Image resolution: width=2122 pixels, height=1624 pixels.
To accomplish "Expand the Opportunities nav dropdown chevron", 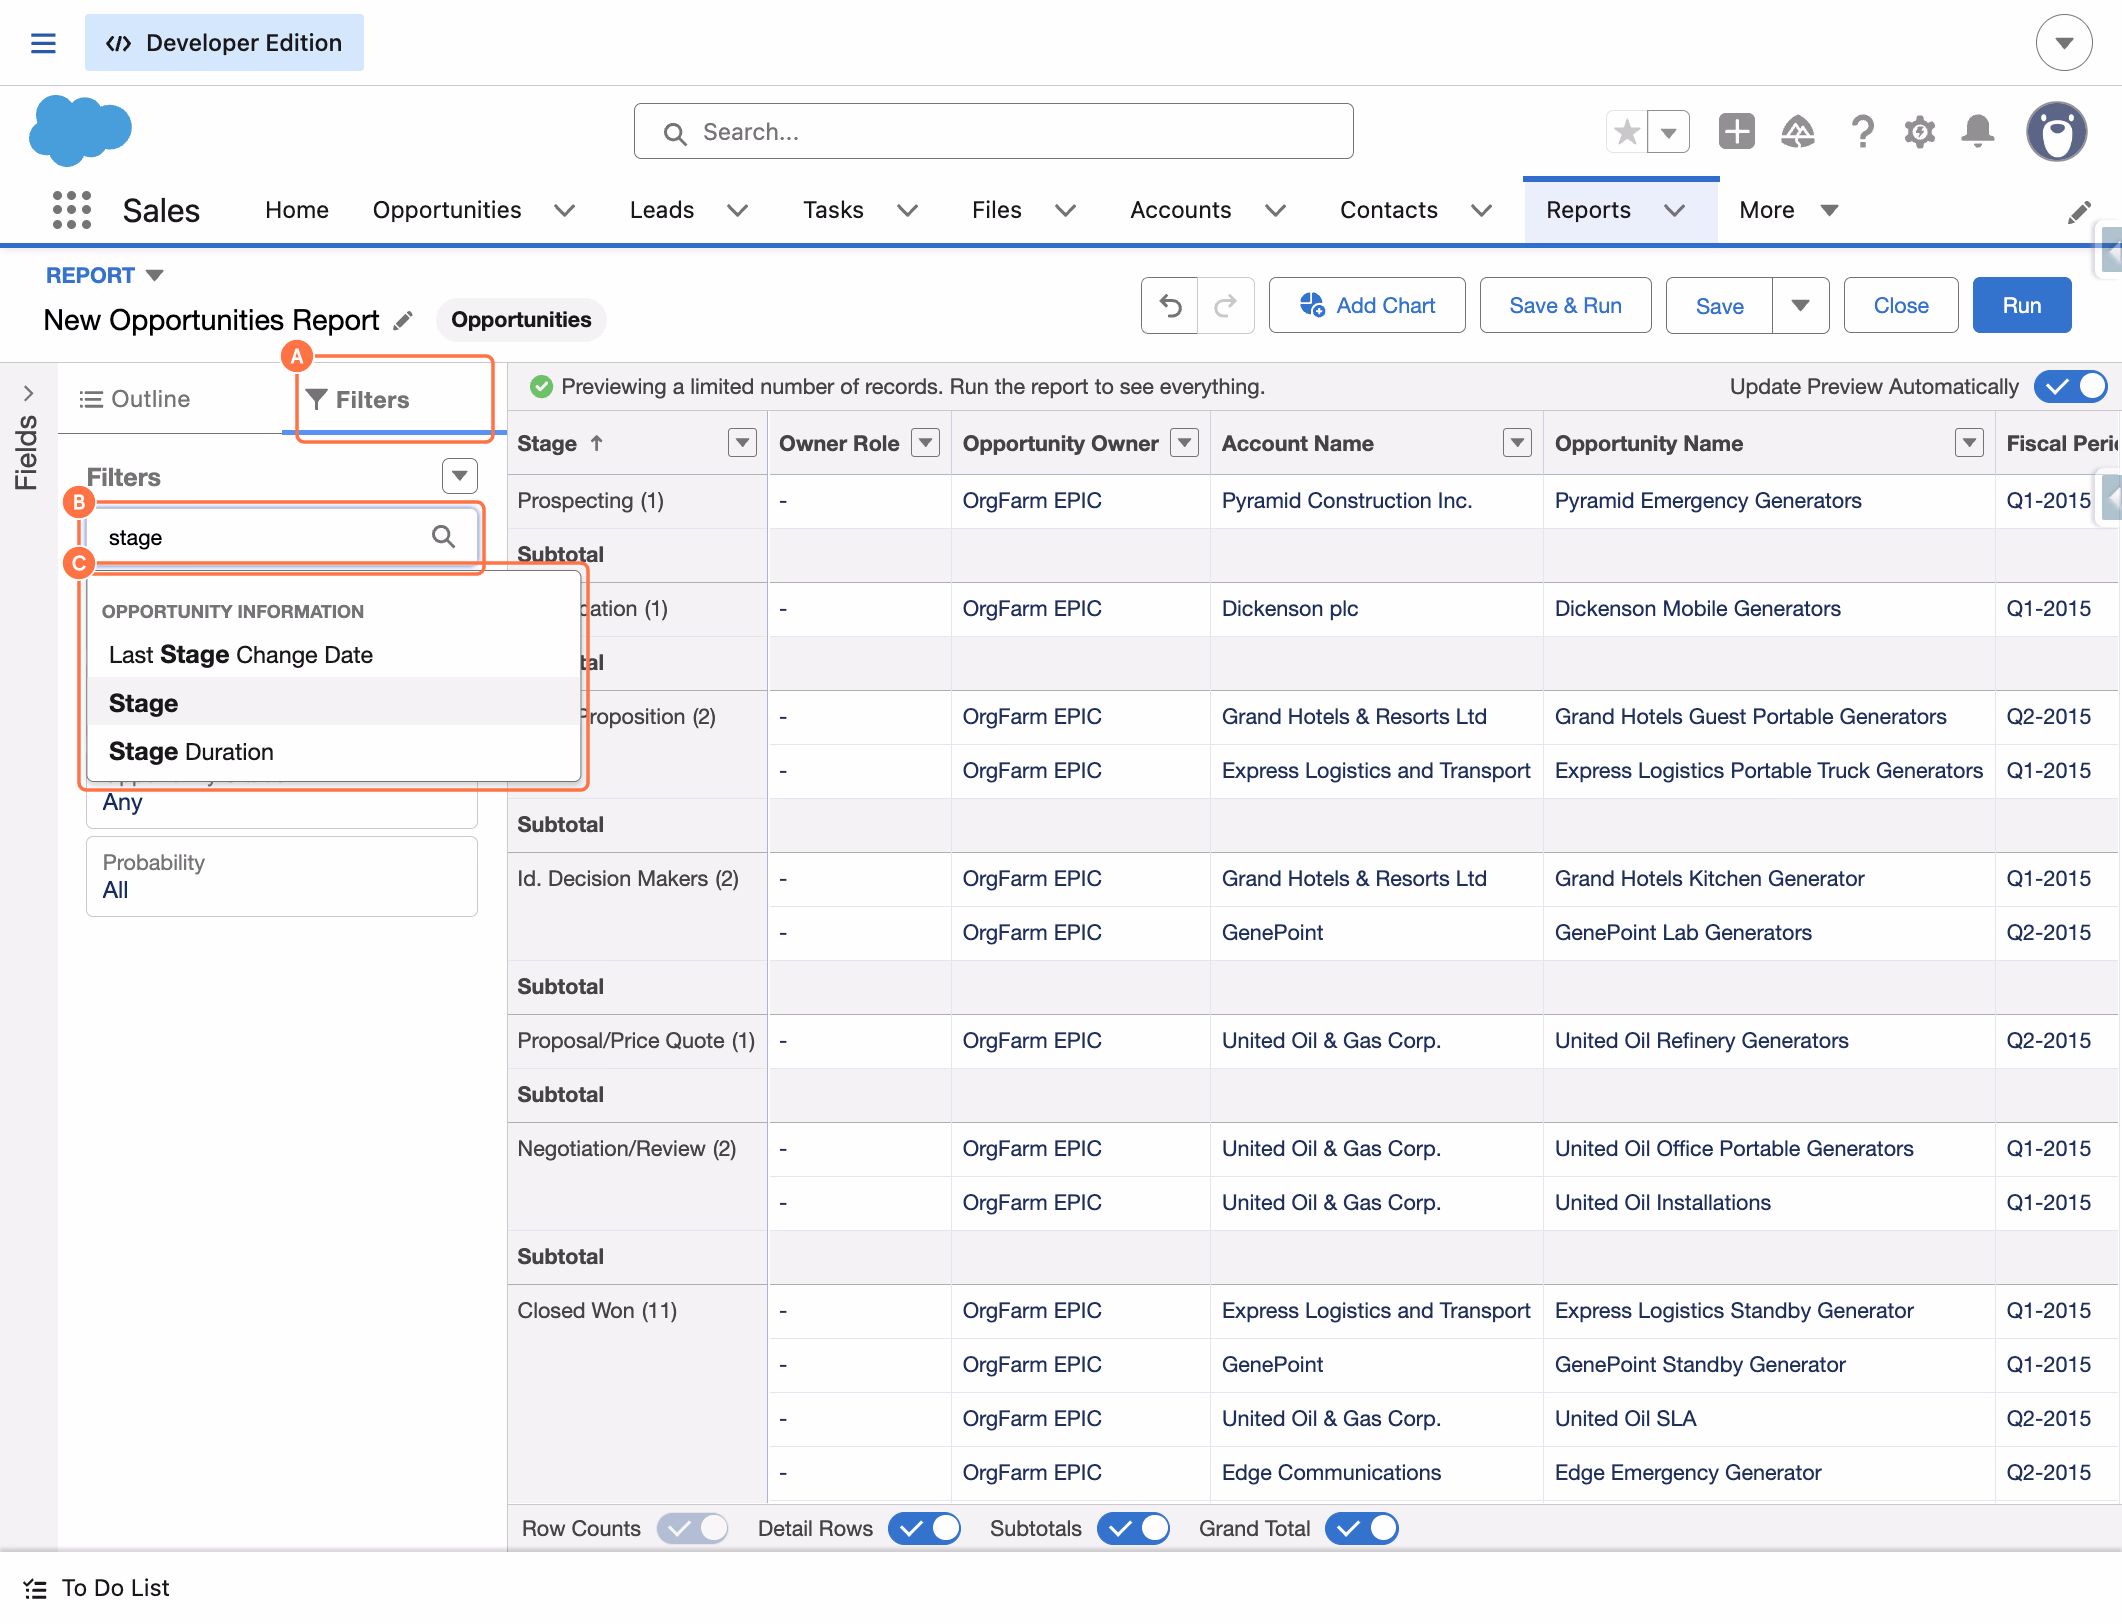I will tap(565, 211).
